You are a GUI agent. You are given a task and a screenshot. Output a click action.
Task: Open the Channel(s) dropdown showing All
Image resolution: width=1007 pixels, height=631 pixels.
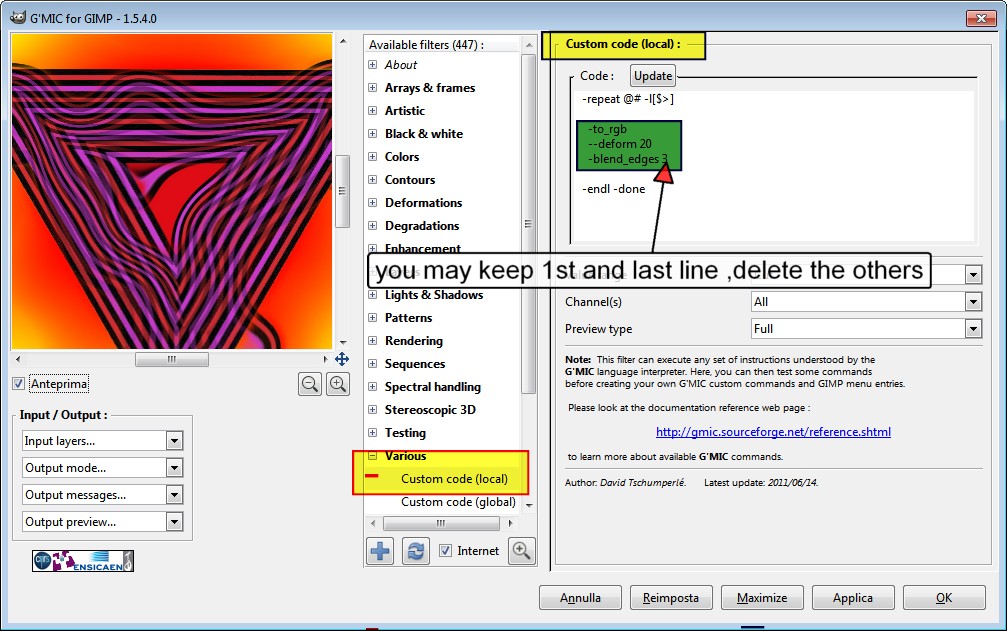(x=866, y=302)
